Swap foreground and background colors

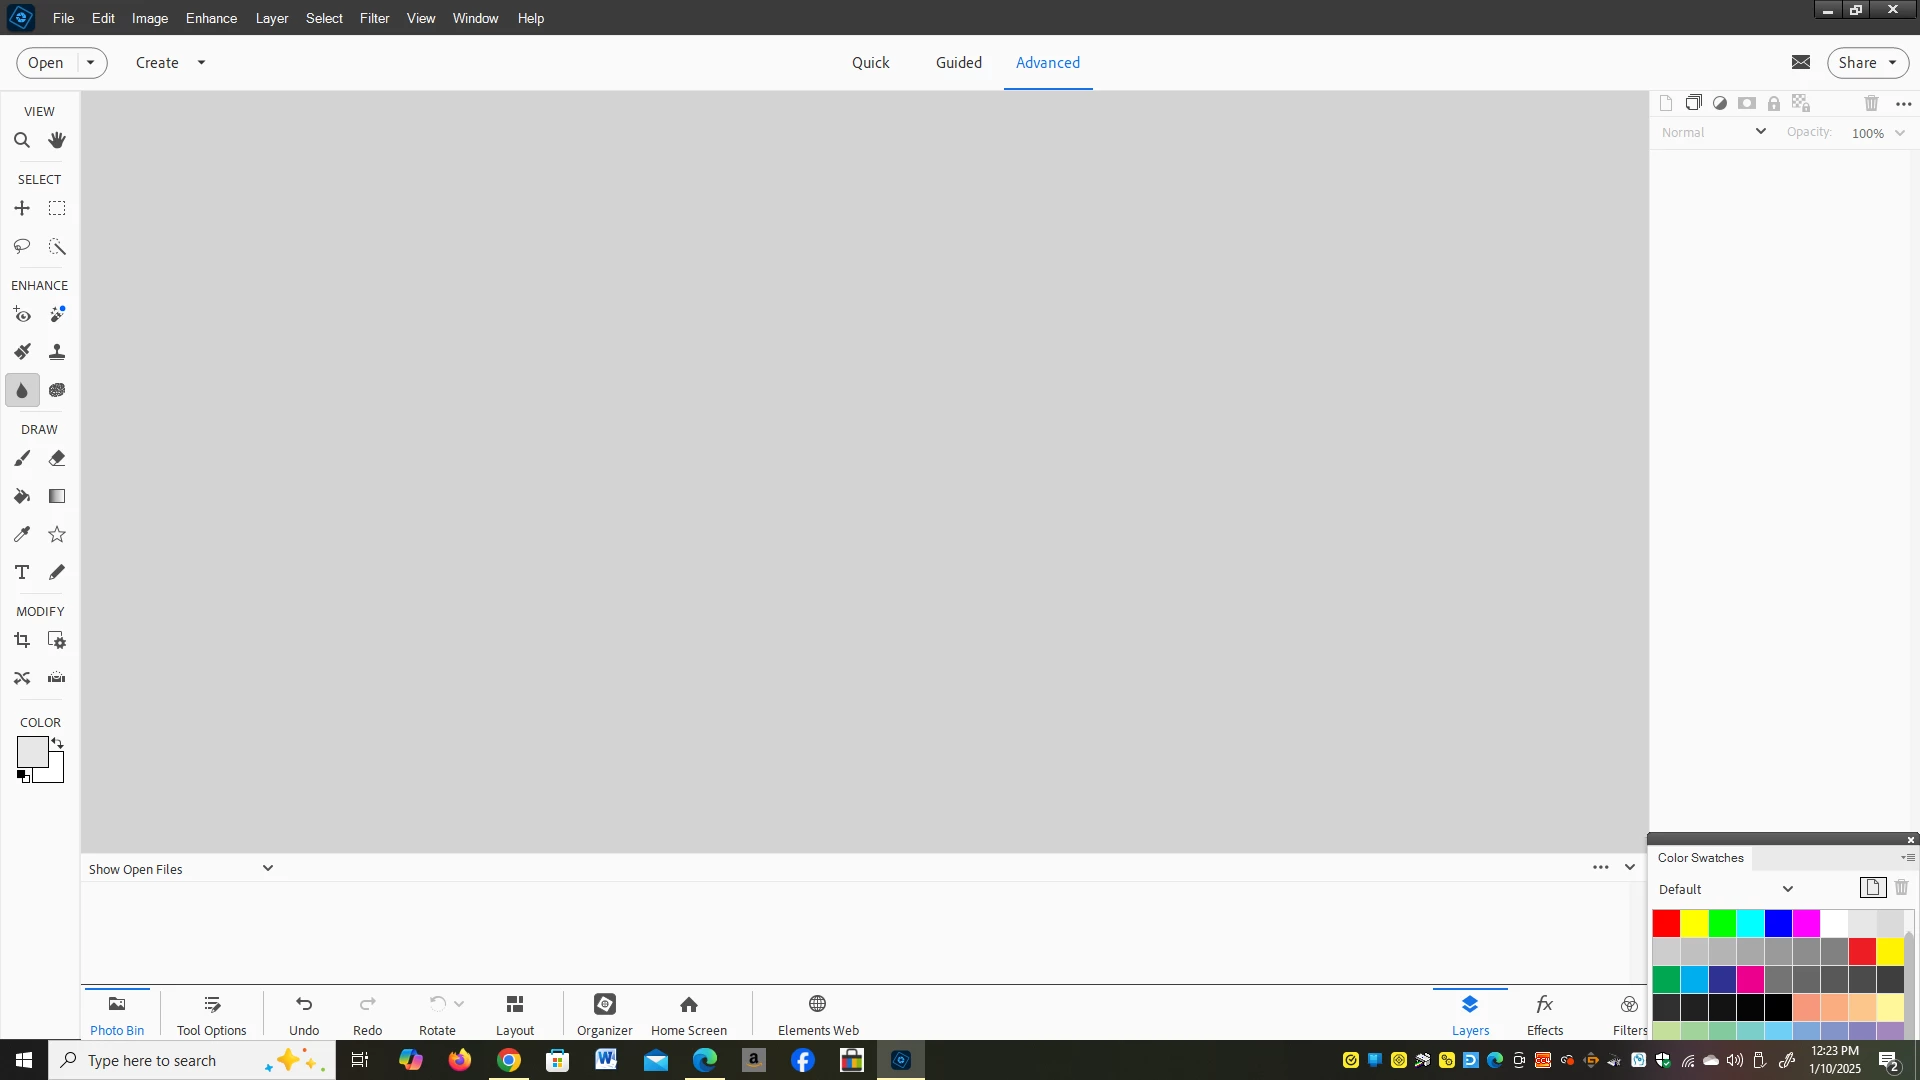point(58,743)
